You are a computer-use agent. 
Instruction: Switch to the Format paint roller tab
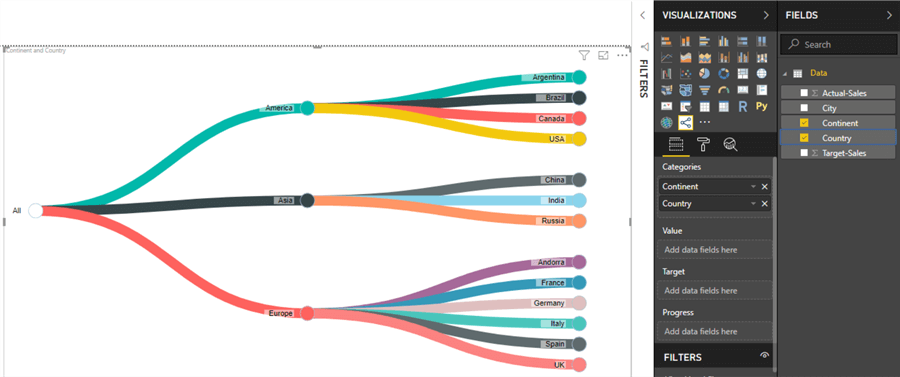(x=703, y=145)
